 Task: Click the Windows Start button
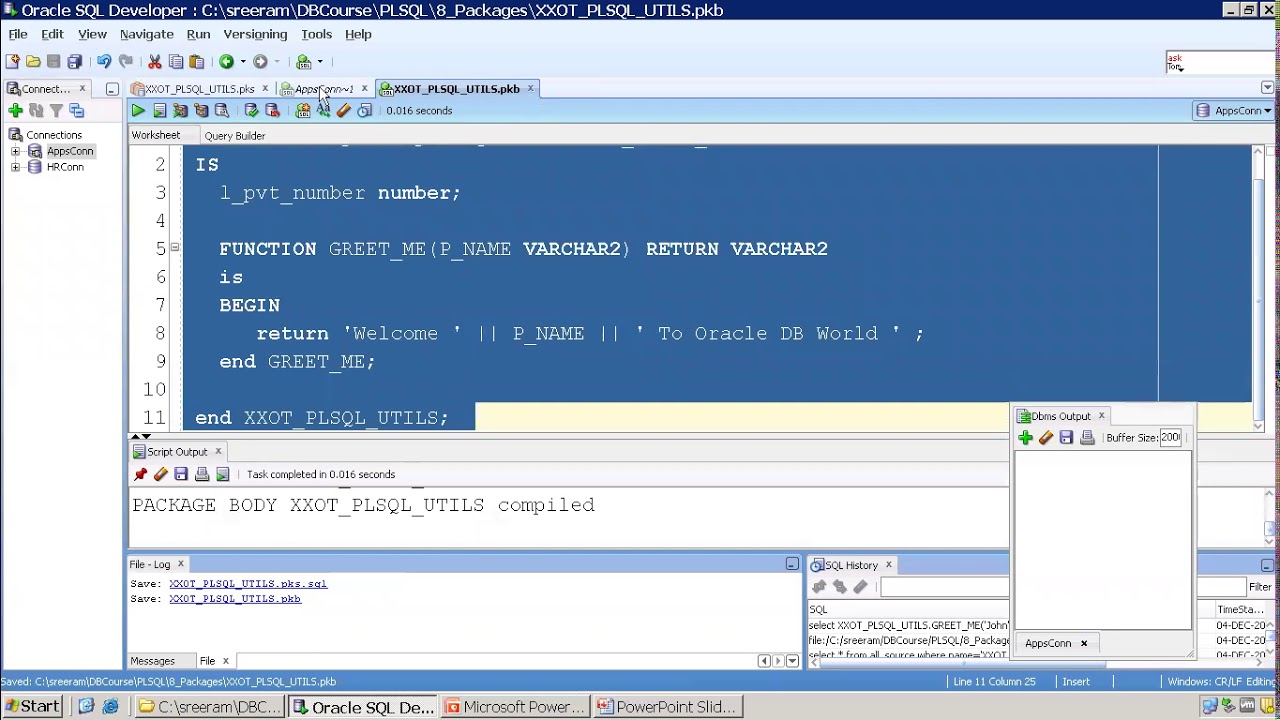pyautogui.click(x=31, y=707)
